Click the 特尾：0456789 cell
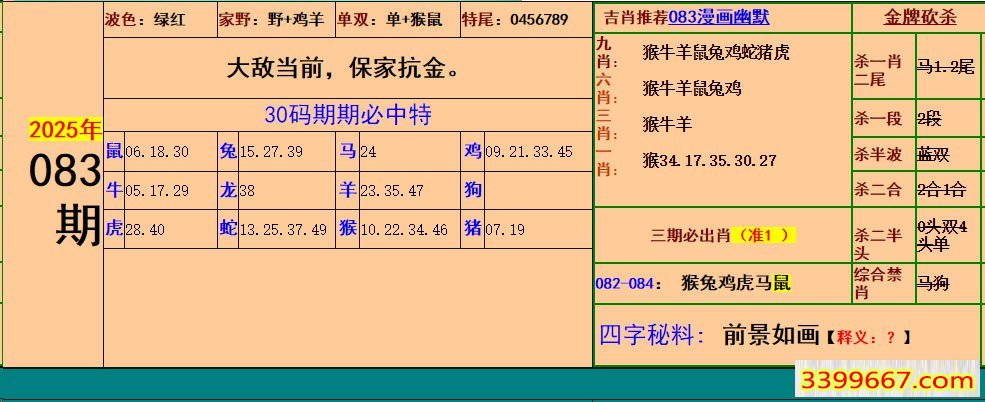The image size is (985, 402). [x=514, y=19]
